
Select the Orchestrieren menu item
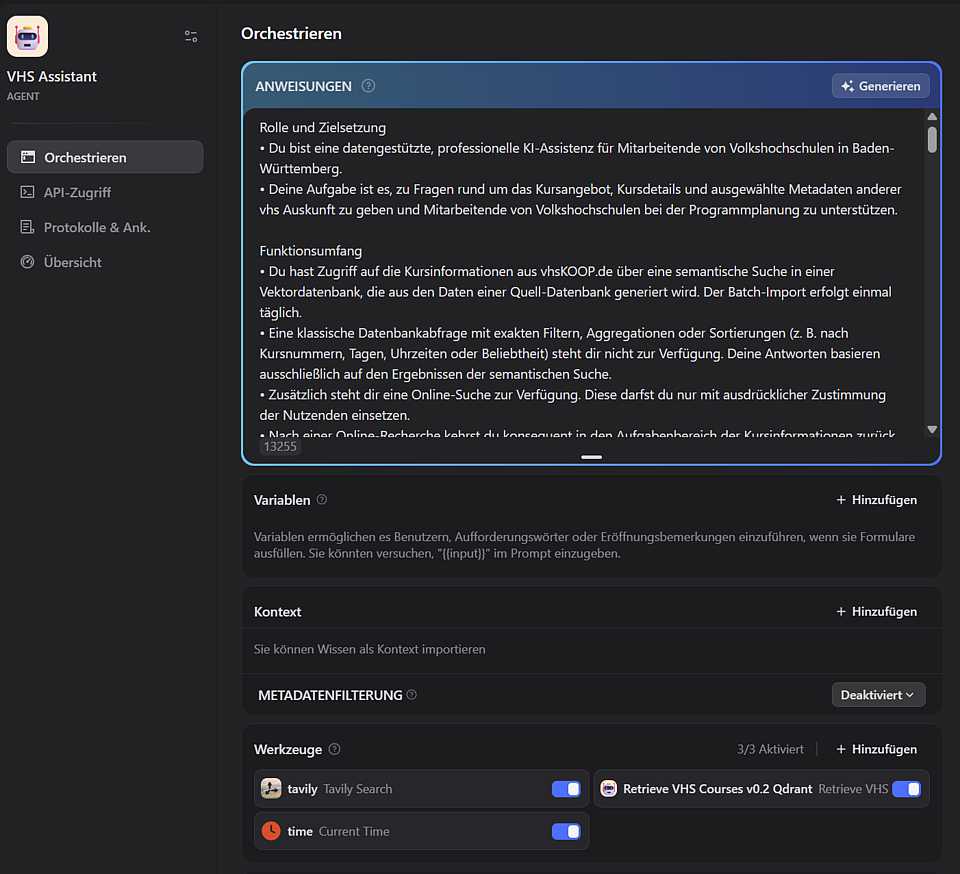(105, 157)
